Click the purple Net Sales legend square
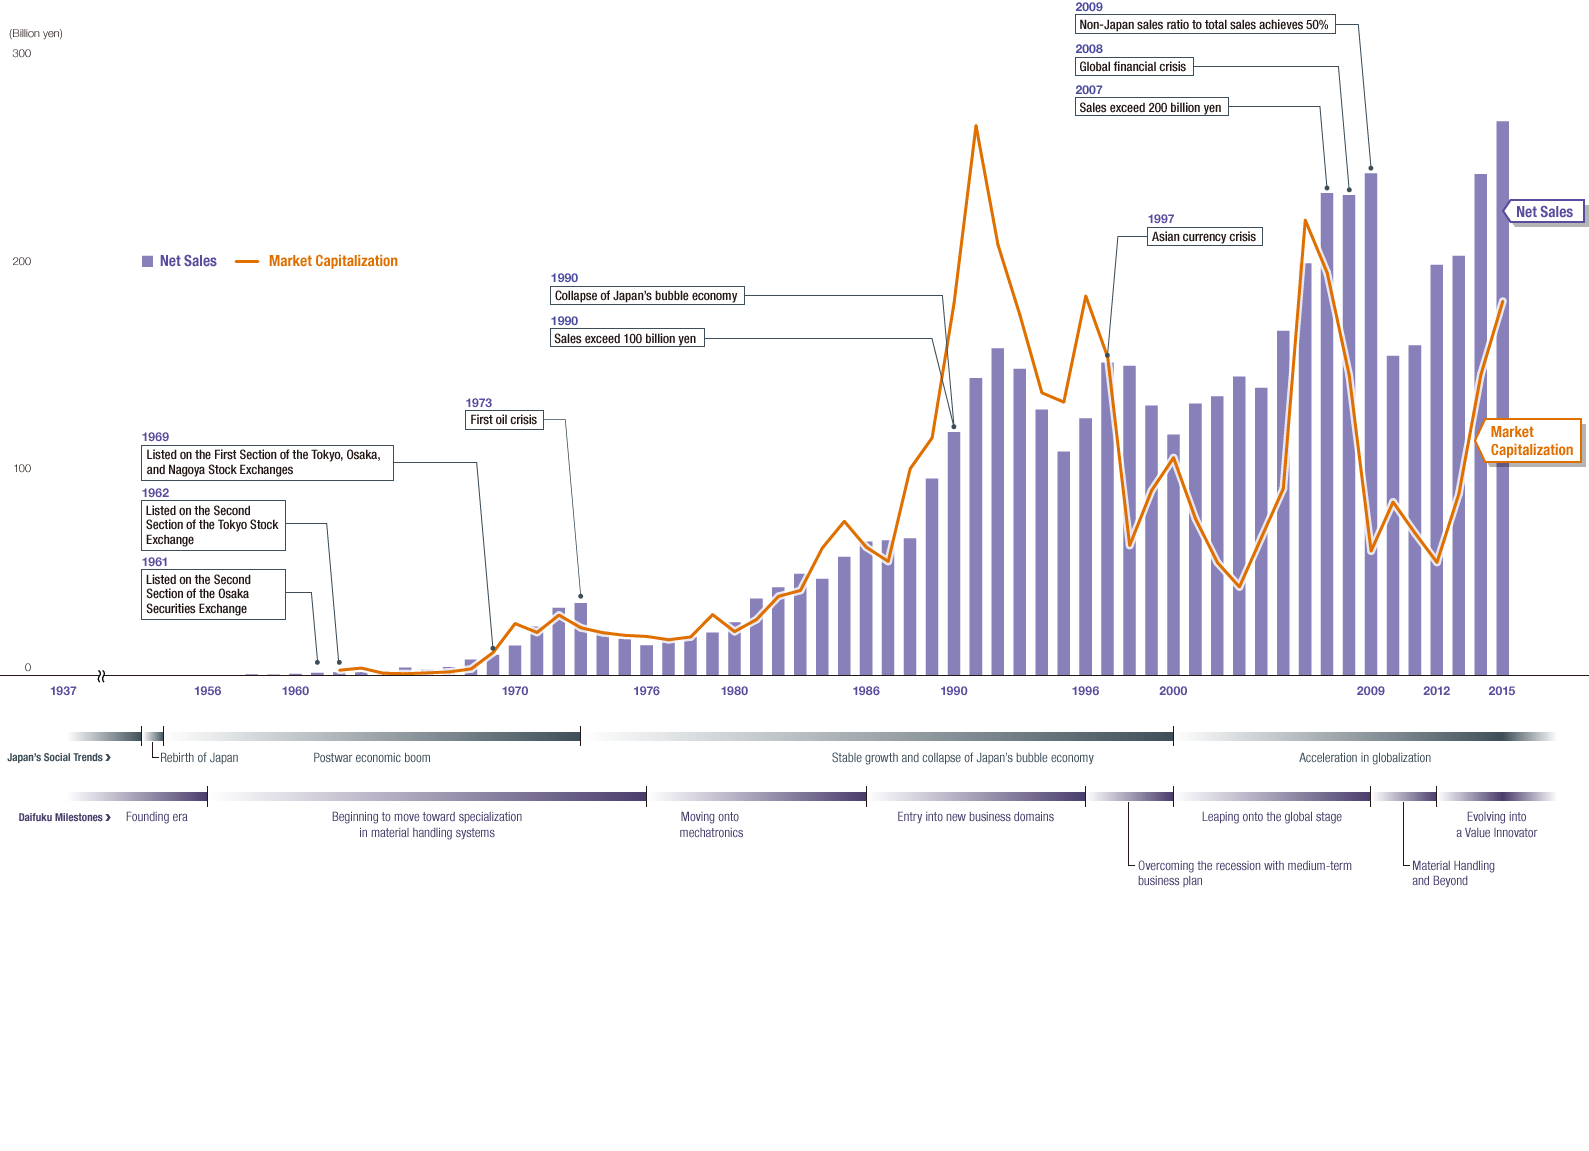Image resolution: width=1589 pixels, height=1151 pixels. (147, 261)
